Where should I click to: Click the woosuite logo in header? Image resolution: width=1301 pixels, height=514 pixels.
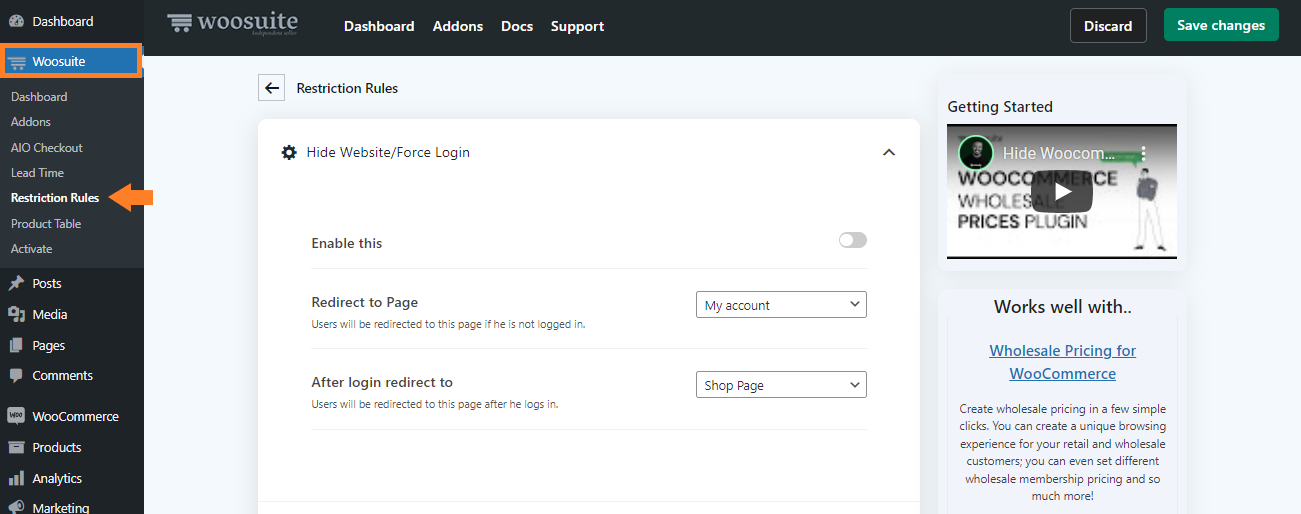(x=232, y=23)
